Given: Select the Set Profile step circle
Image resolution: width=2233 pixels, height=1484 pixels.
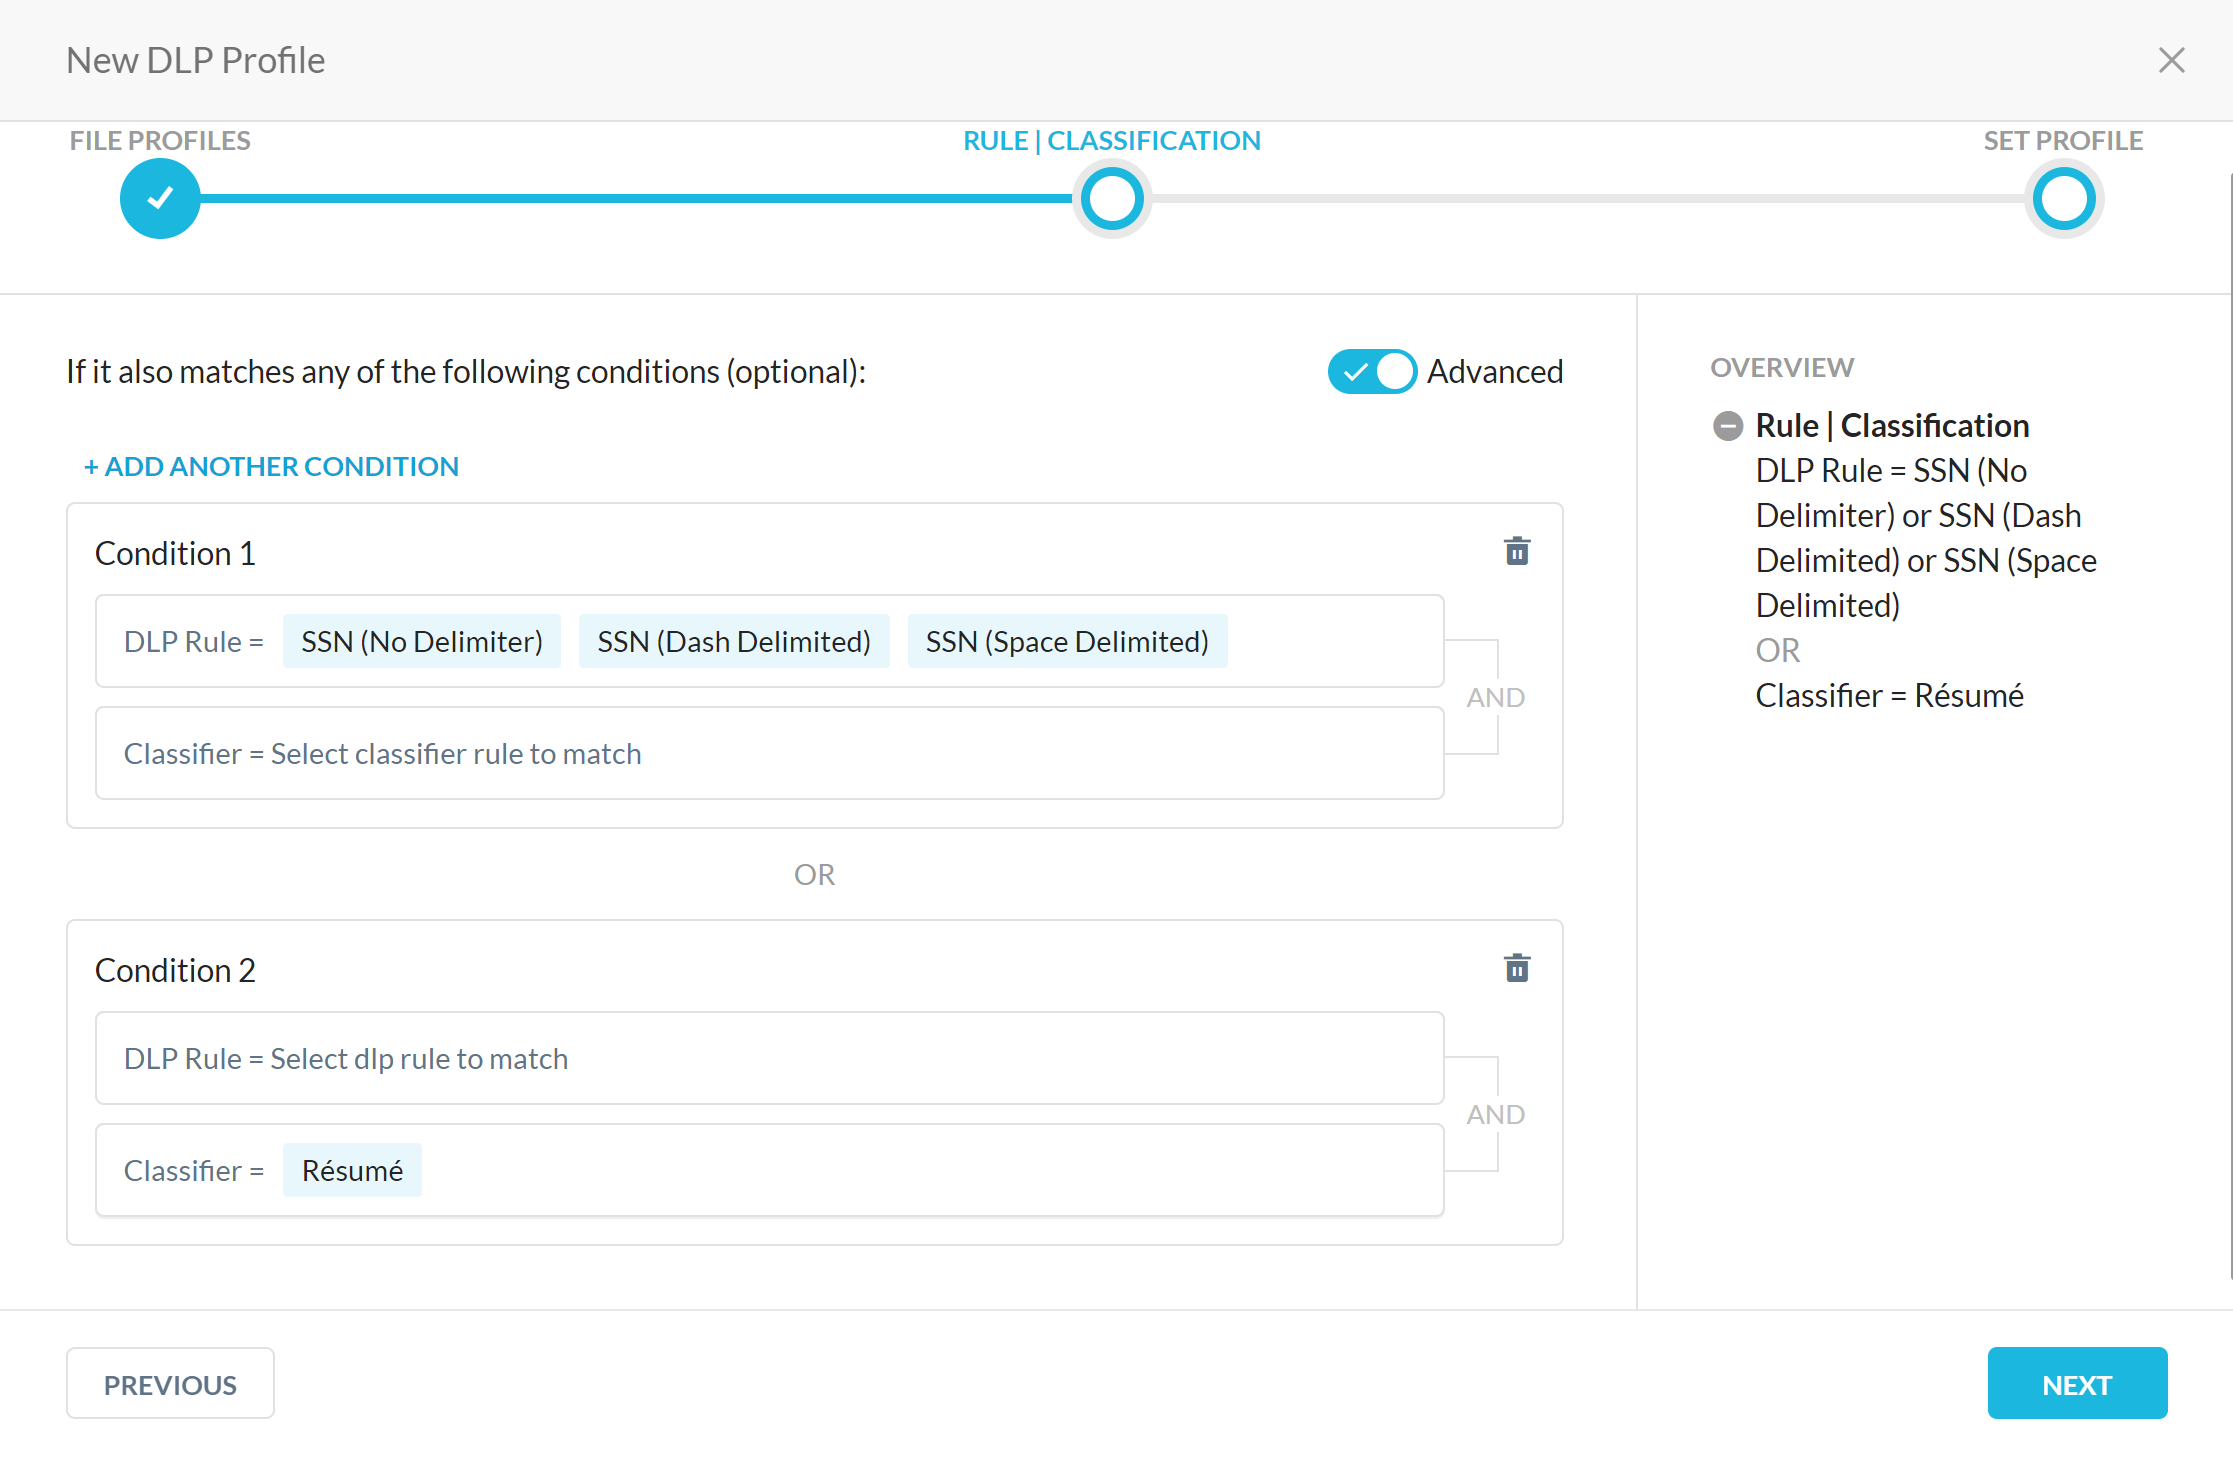Looking at the screenshot, I should click(2065, 198).
